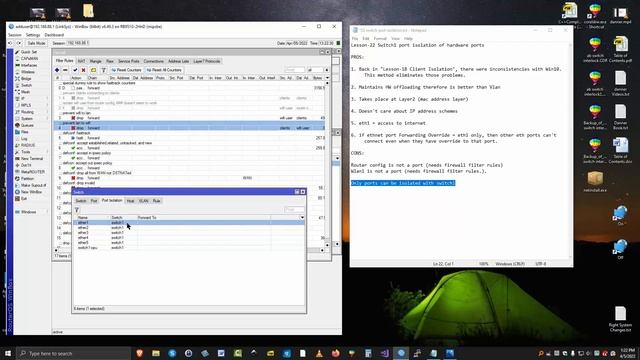The width and height of the screenshot is (640, 360).
Task: Open the firewall chain filter dropdown
Action: click(327, 70)
